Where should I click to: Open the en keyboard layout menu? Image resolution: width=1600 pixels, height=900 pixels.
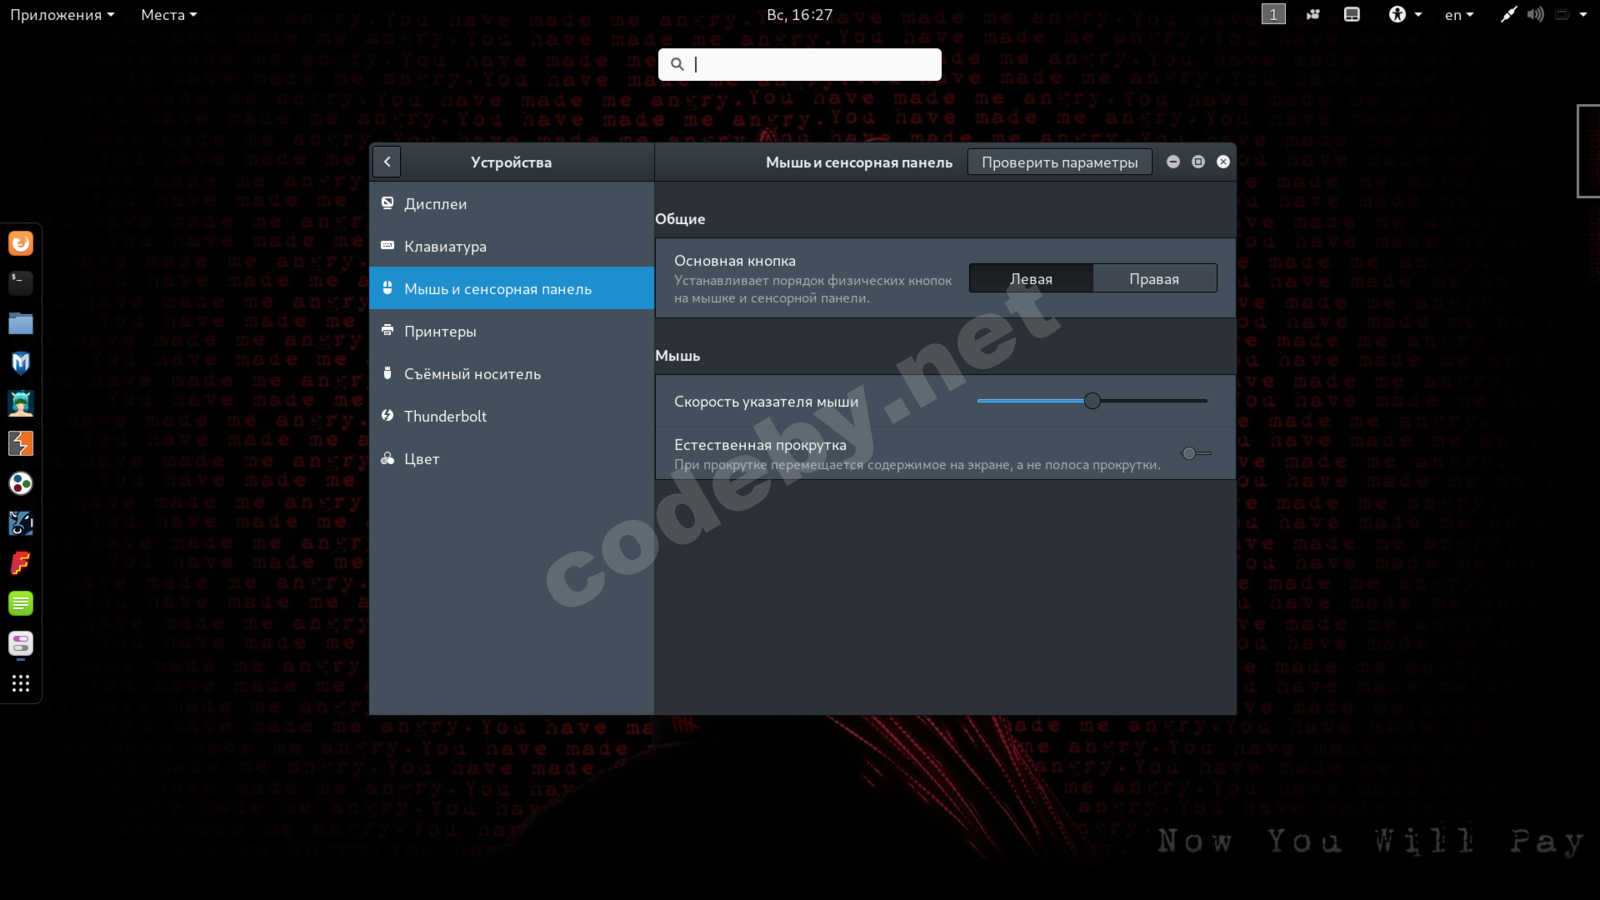click(x=1459, y=14)
